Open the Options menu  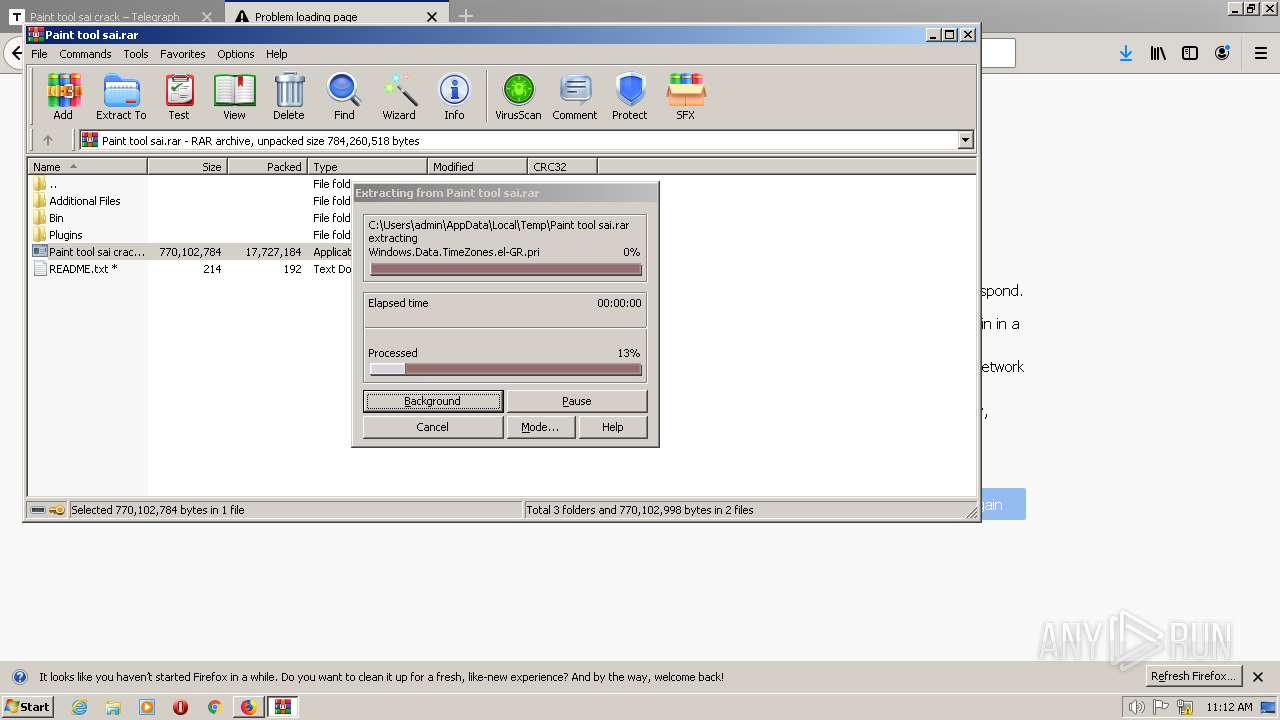point(236,54)
